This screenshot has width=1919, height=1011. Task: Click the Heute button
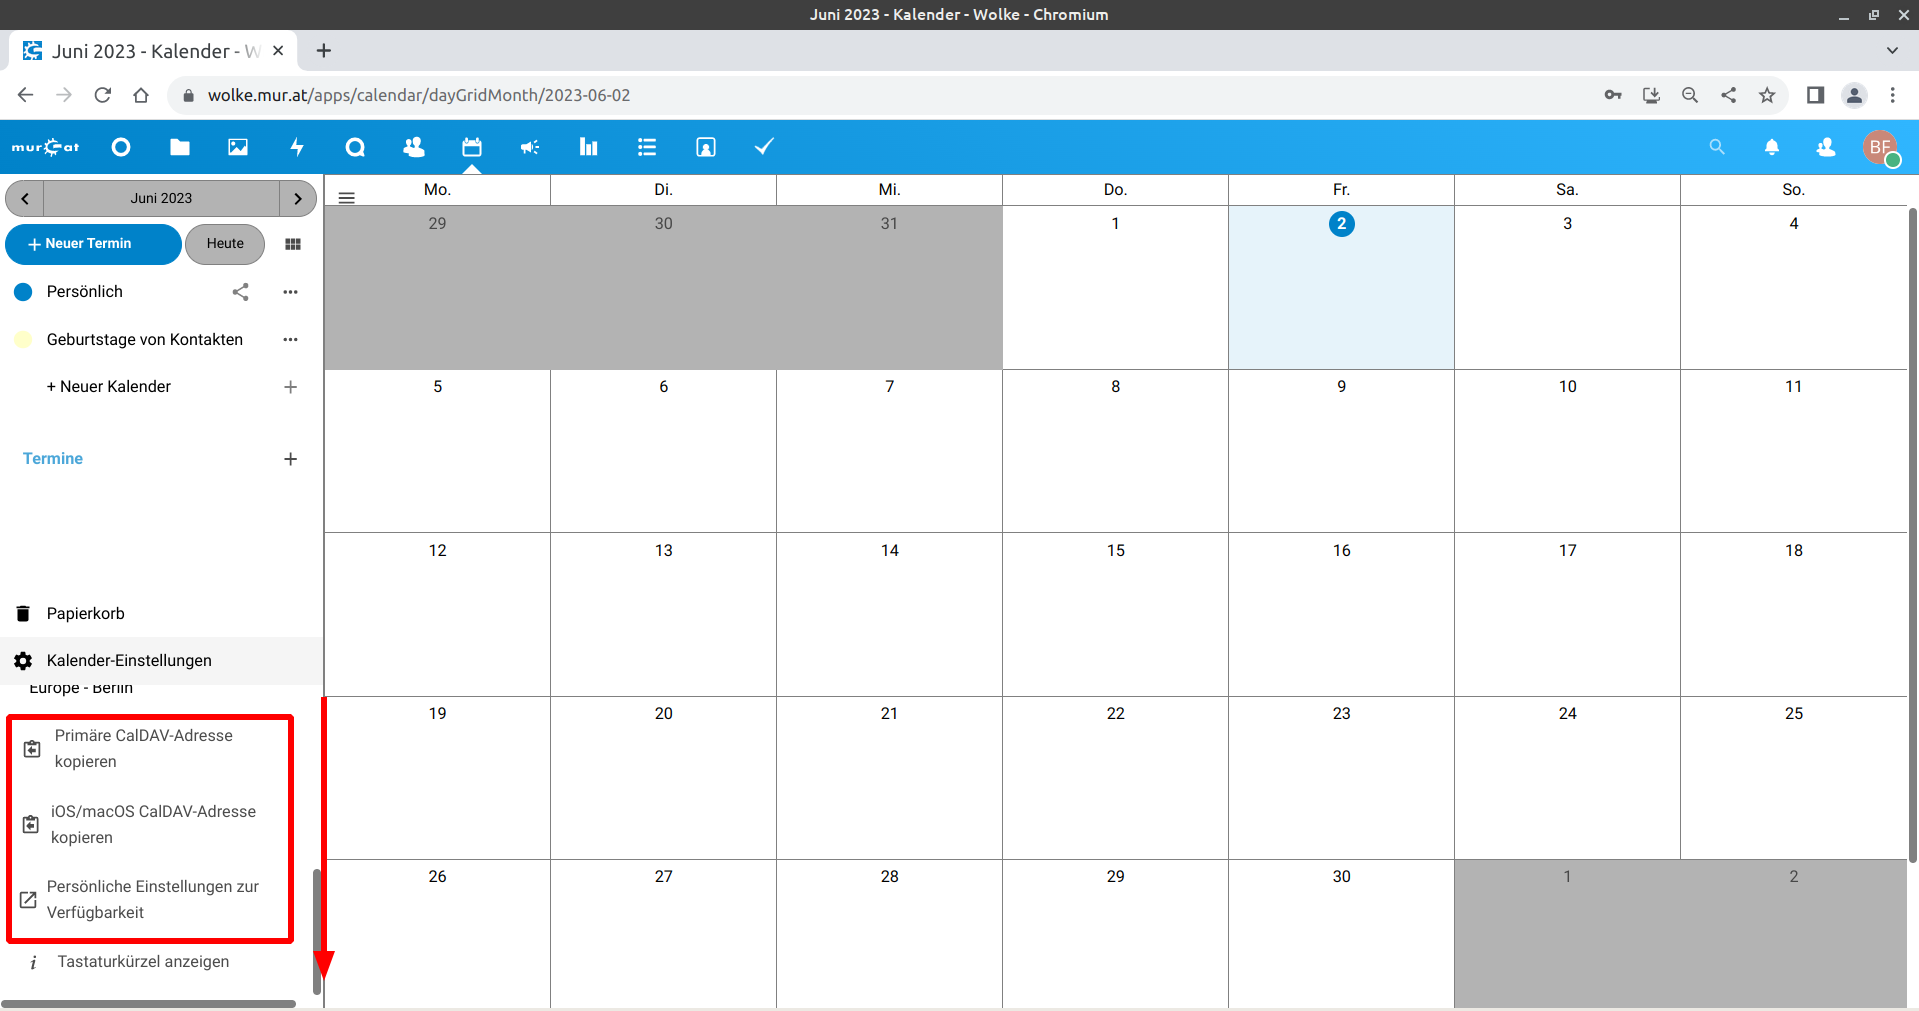click(225, 244)
